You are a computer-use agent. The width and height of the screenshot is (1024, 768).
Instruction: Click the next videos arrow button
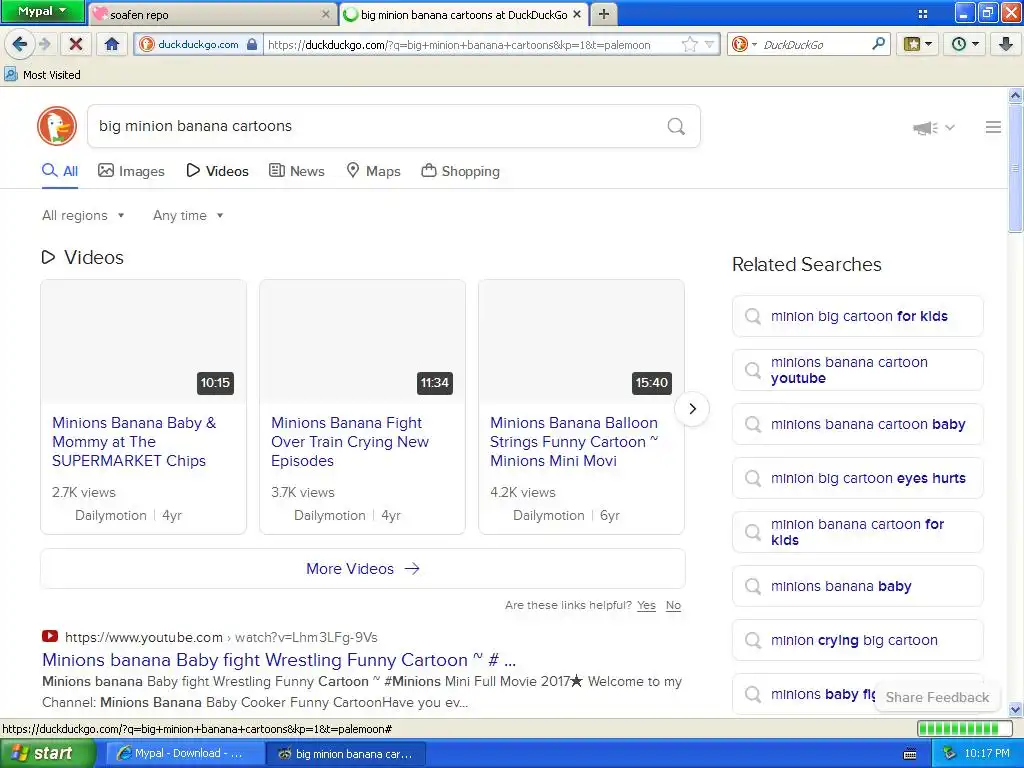point(692,409)
